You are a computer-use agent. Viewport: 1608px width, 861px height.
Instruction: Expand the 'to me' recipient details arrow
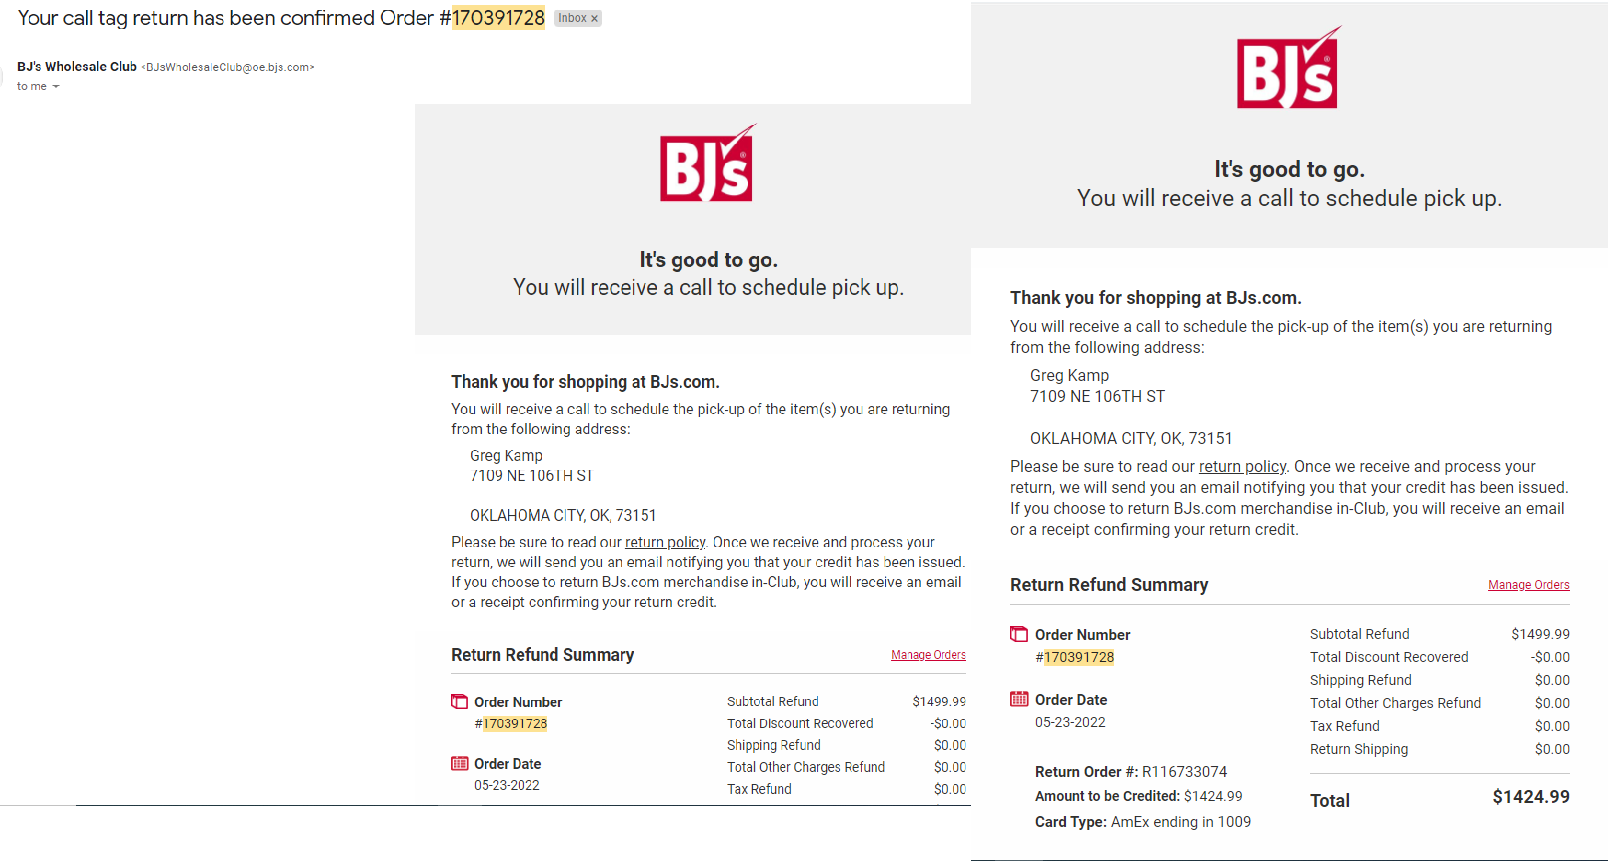tap(56, 87)
